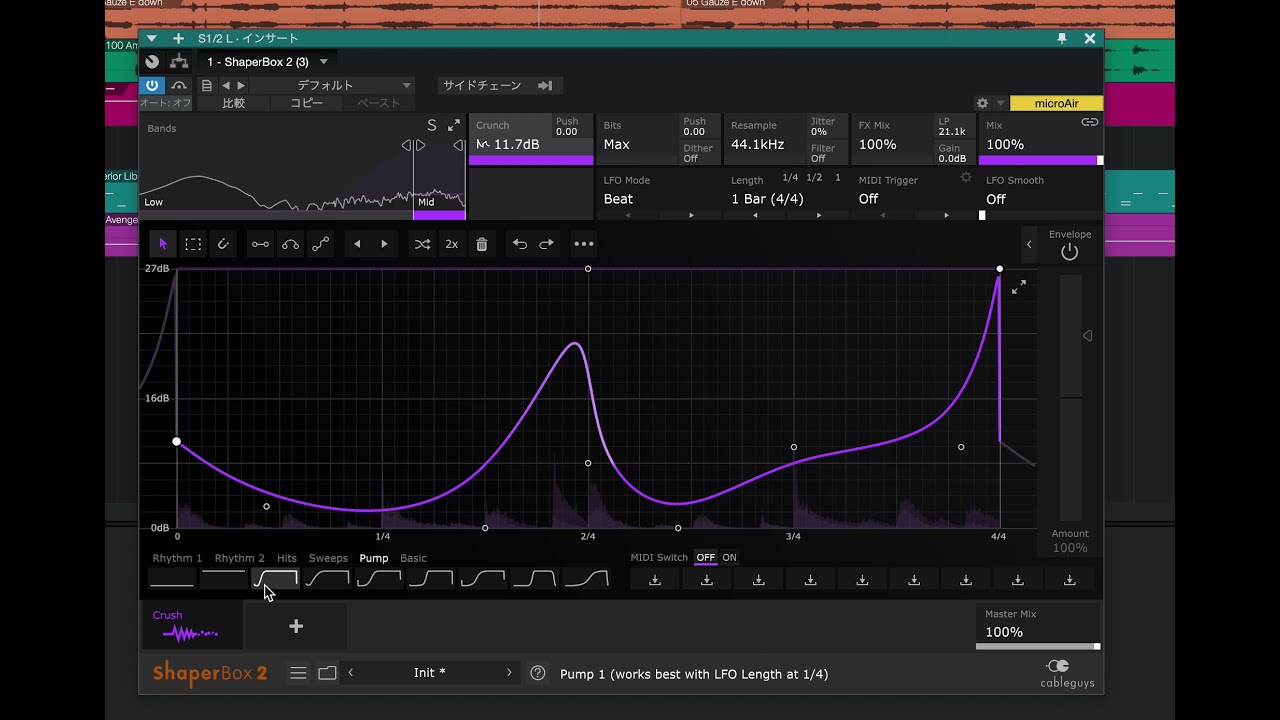The height and width of the screenshot is (720, 1280).
Task: Switch to Pump waveform tab
Action: pyautogui.click(x=374, y=558)
